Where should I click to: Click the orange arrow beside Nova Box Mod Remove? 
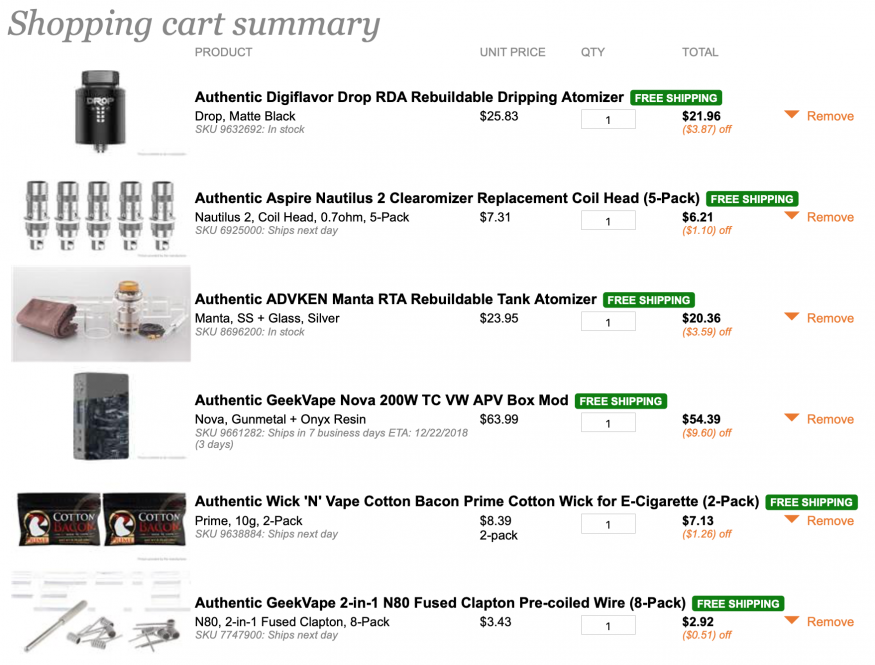click(x=791, y=418)
